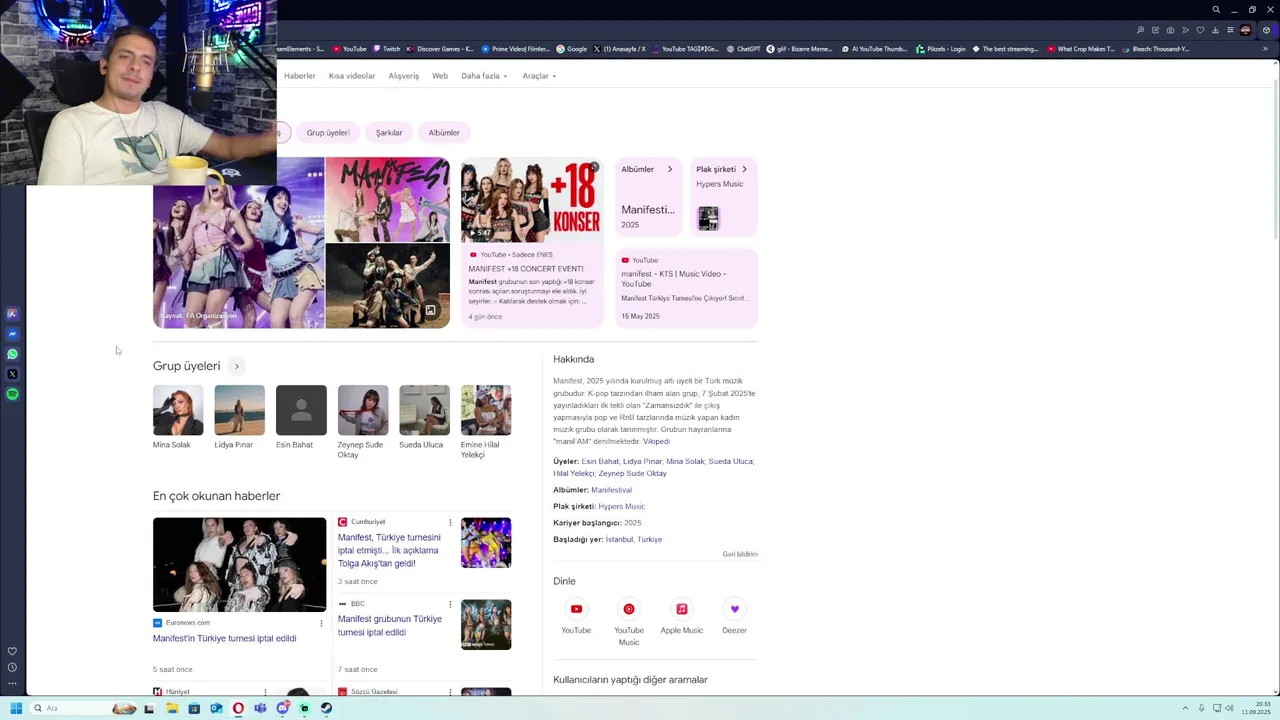Image resolution: width=1280 pixels, height=720 pixels.
Task: Switch to Haberler search tab
Action: [299, 76]
